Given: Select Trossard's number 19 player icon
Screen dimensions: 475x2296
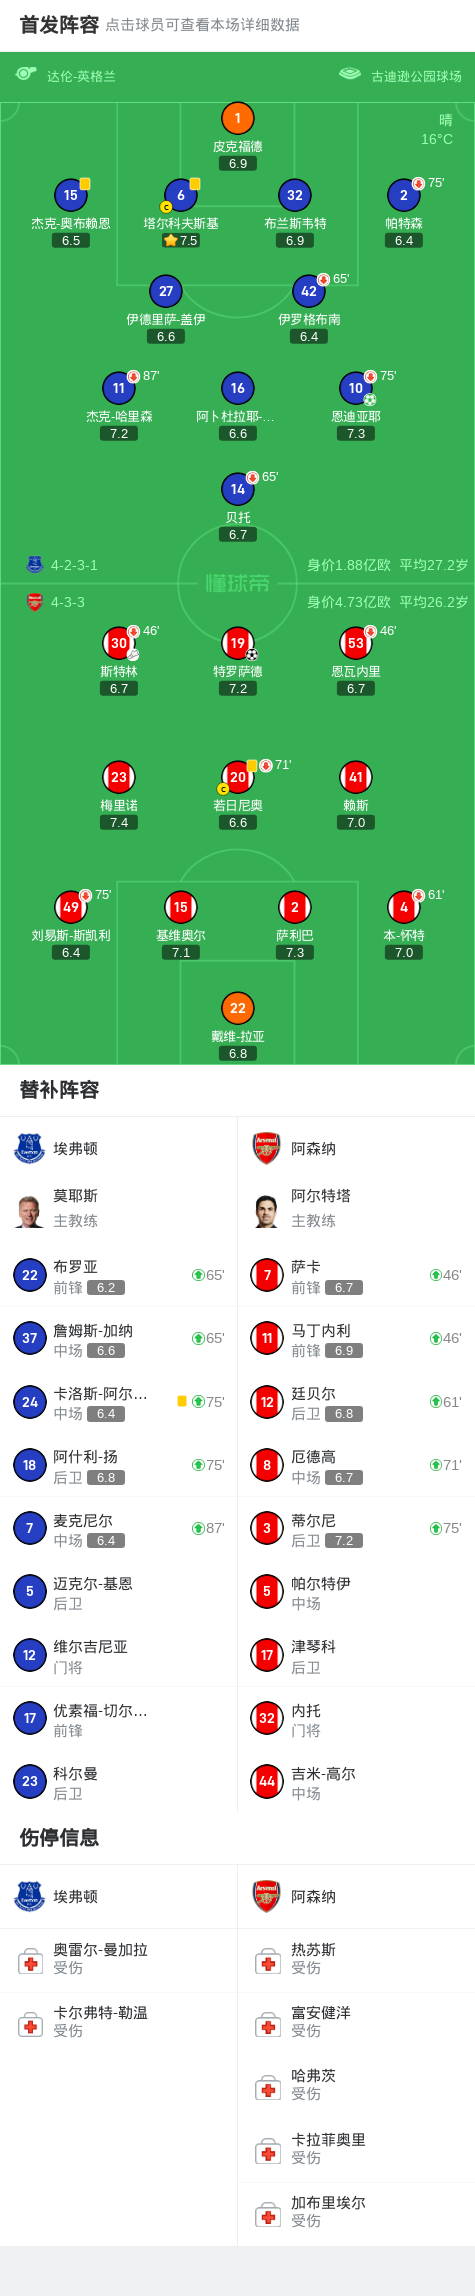Looking at the screenshot, I should [x=237, y=643].
